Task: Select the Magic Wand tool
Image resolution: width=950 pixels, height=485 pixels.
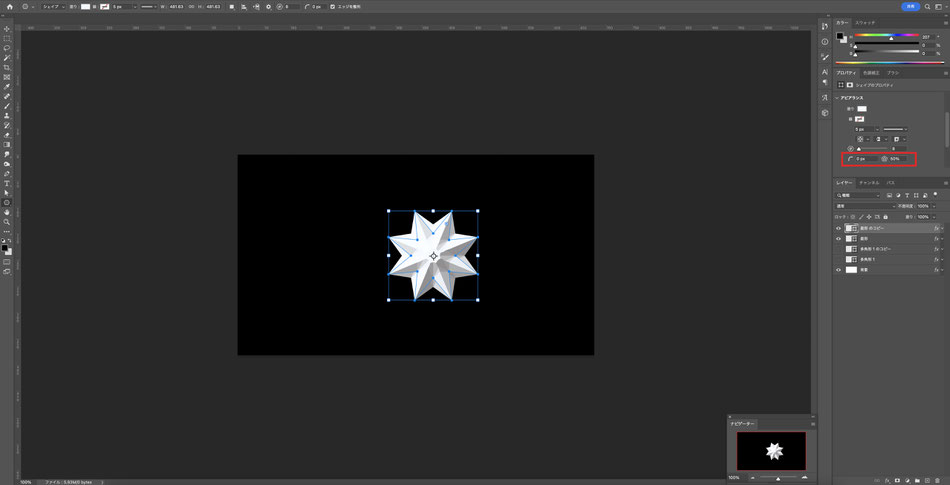Action: click(x=7, y=58)
